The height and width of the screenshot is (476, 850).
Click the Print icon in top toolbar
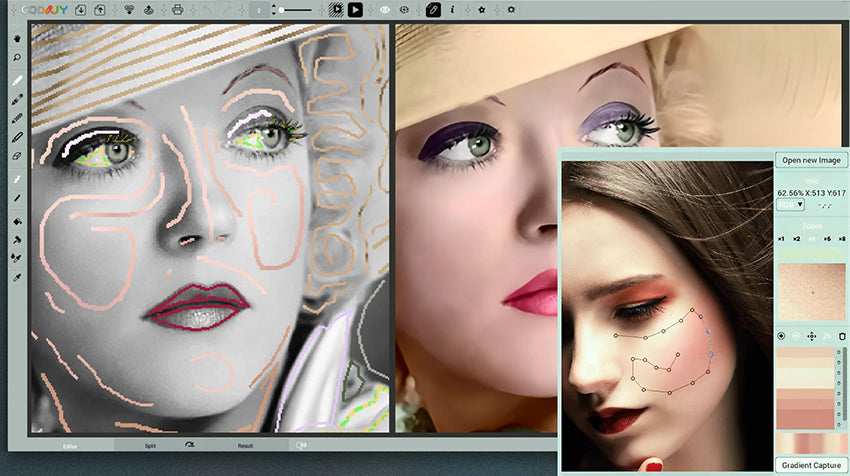point(177,9)
